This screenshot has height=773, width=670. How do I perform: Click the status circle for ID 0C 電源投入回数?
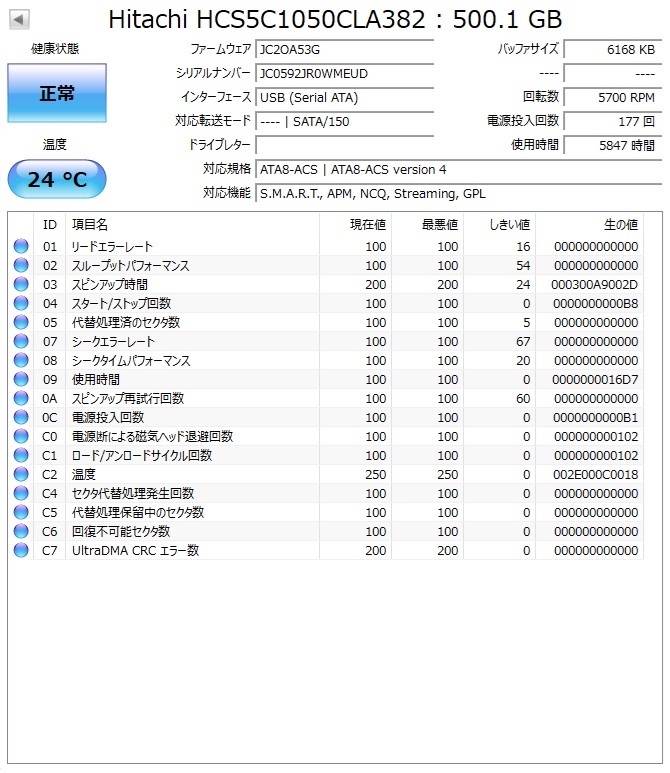[21, 417]
